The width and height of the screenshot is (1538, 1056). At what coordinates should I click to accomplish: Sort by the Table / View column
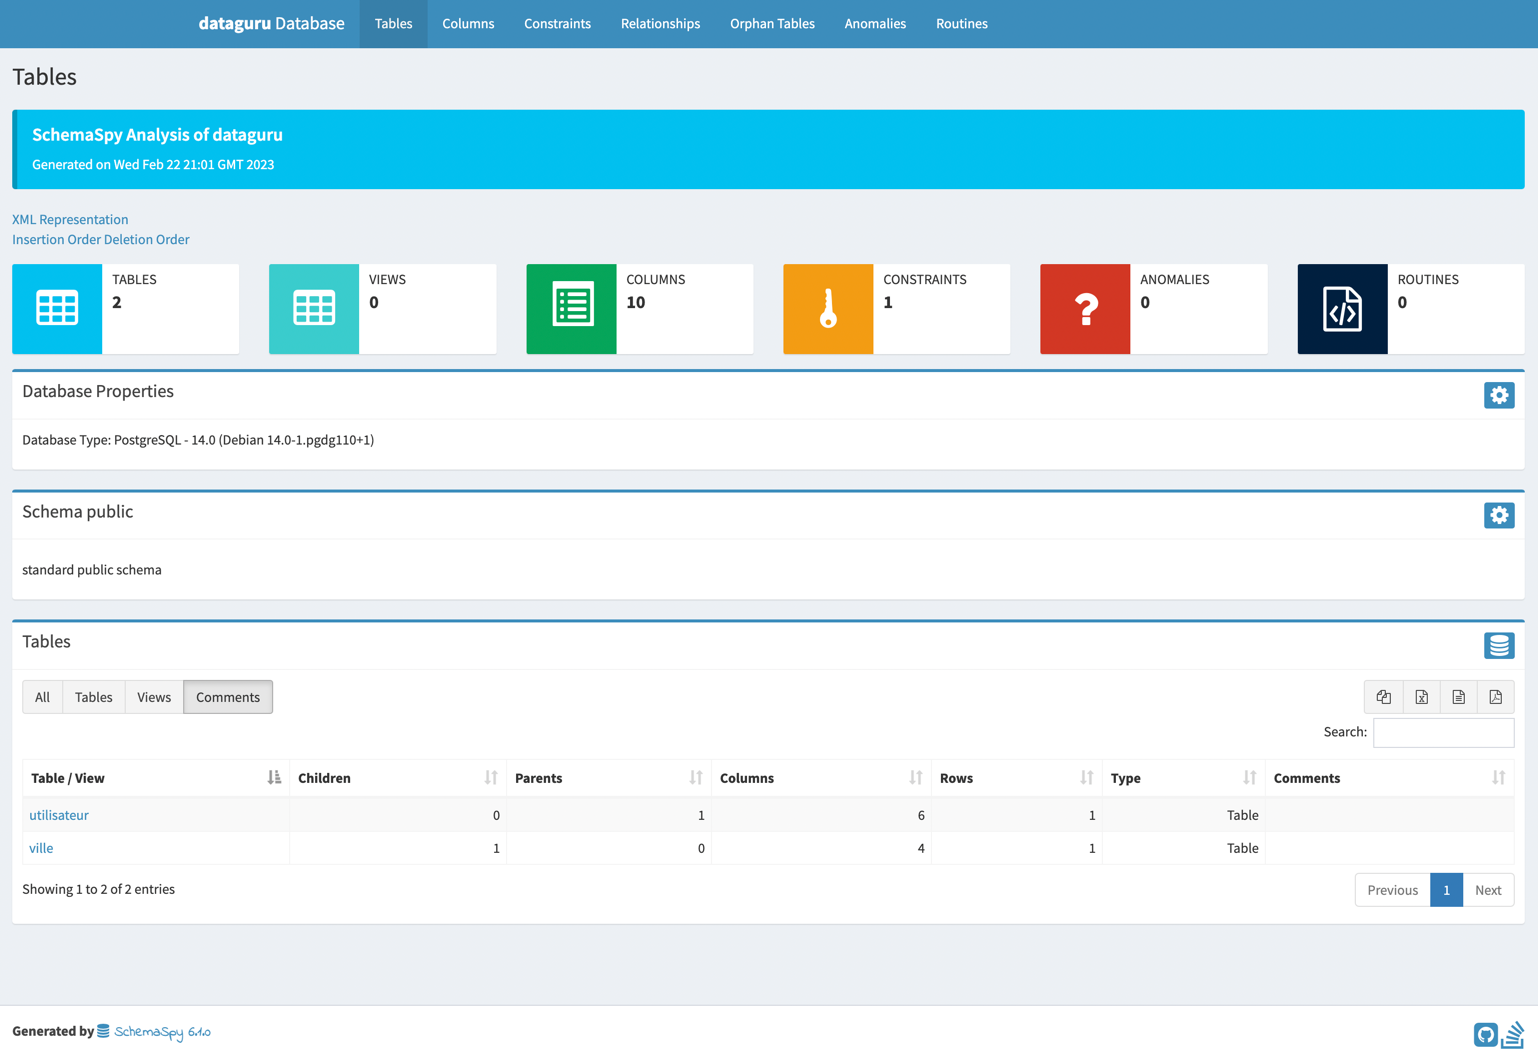[156, 778]
